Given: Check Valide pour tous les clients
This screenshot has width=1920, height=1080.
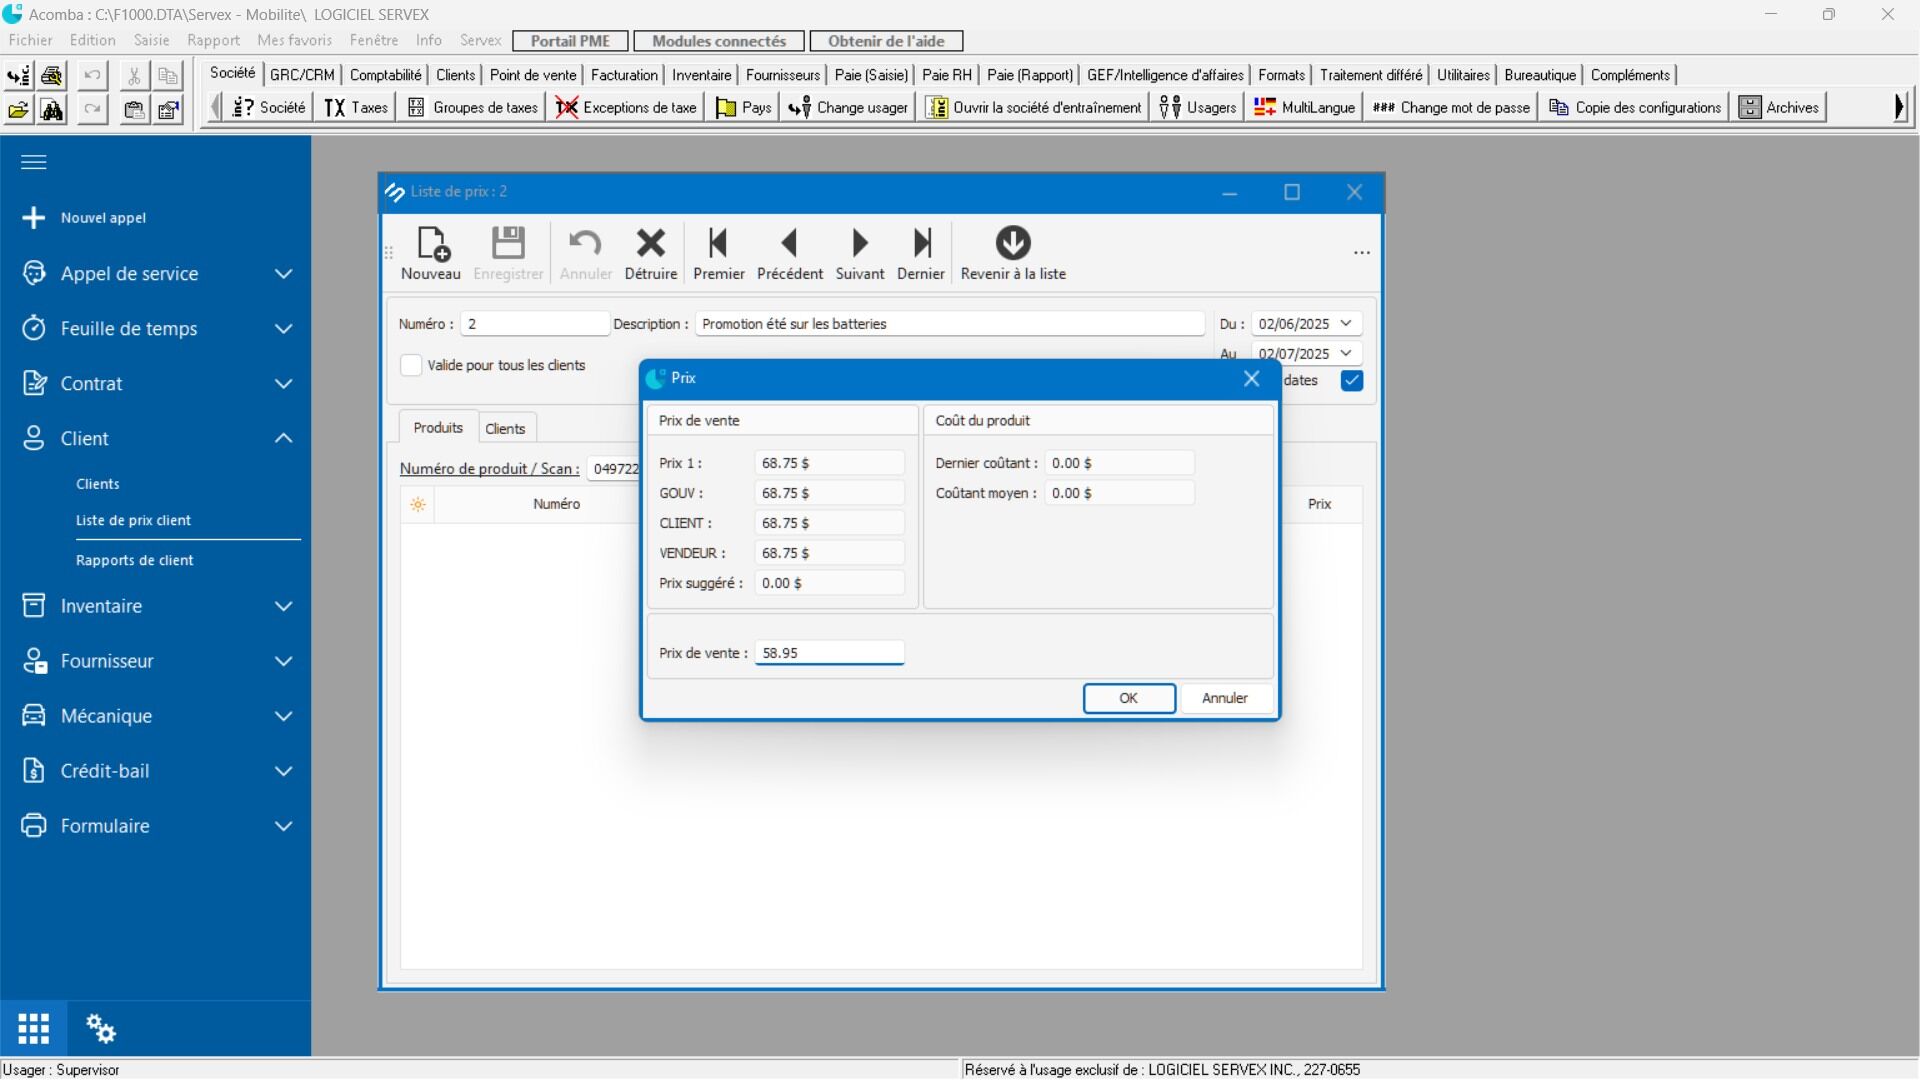Looking at the screenshot, I should click(411, 365).
